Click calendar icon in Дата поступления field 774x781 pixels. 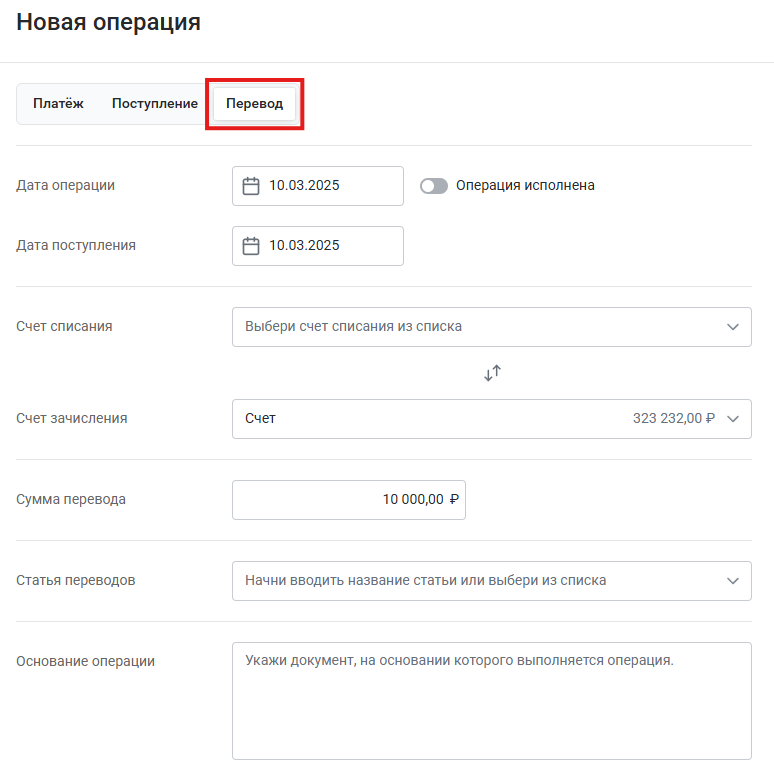point(251,246)
